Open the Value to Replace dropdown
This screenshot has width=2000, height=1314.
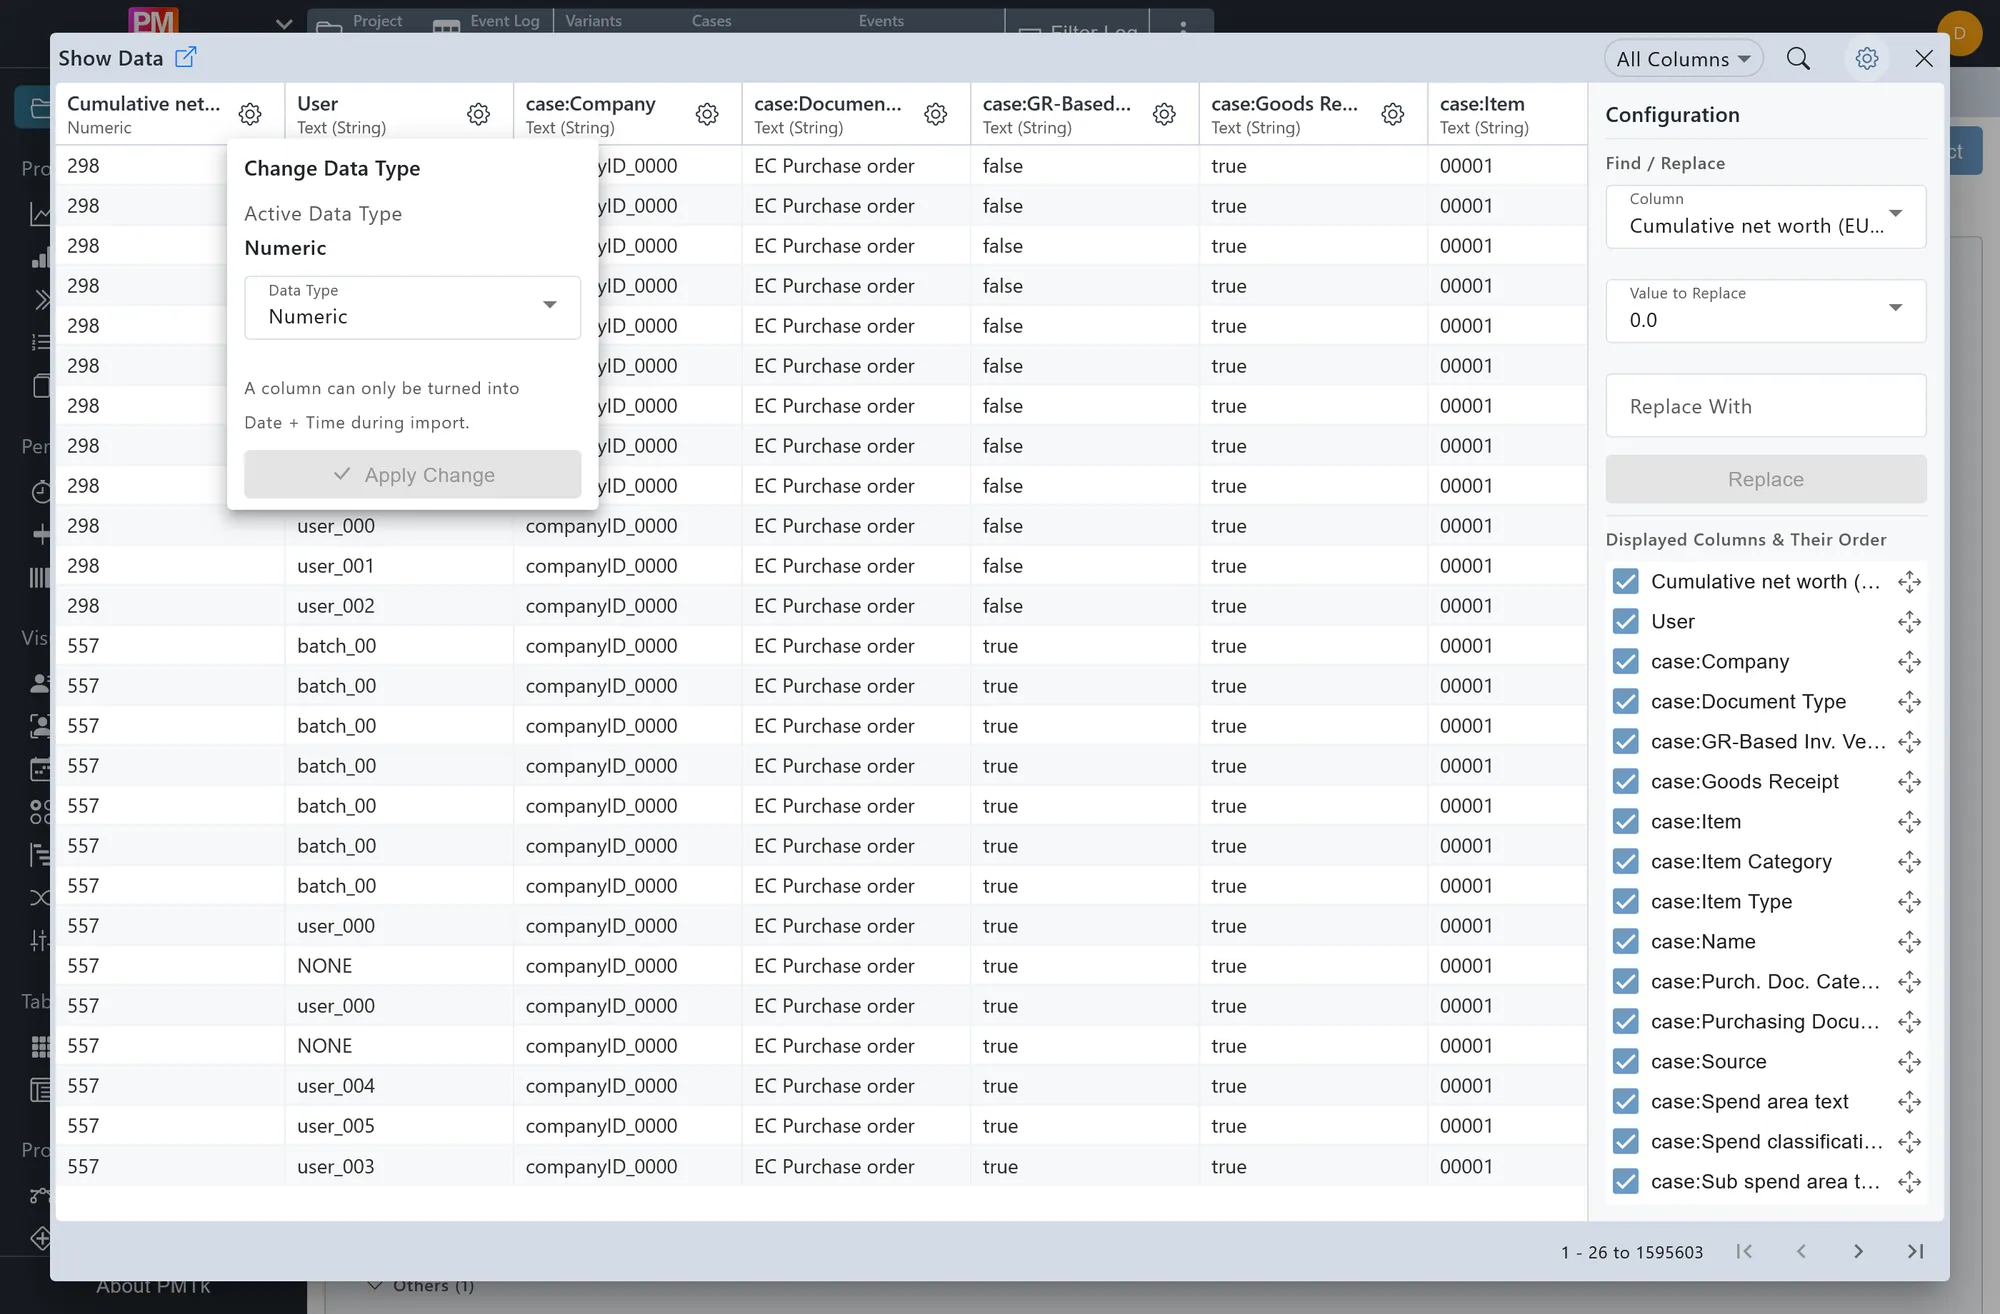click(1765, 310)
